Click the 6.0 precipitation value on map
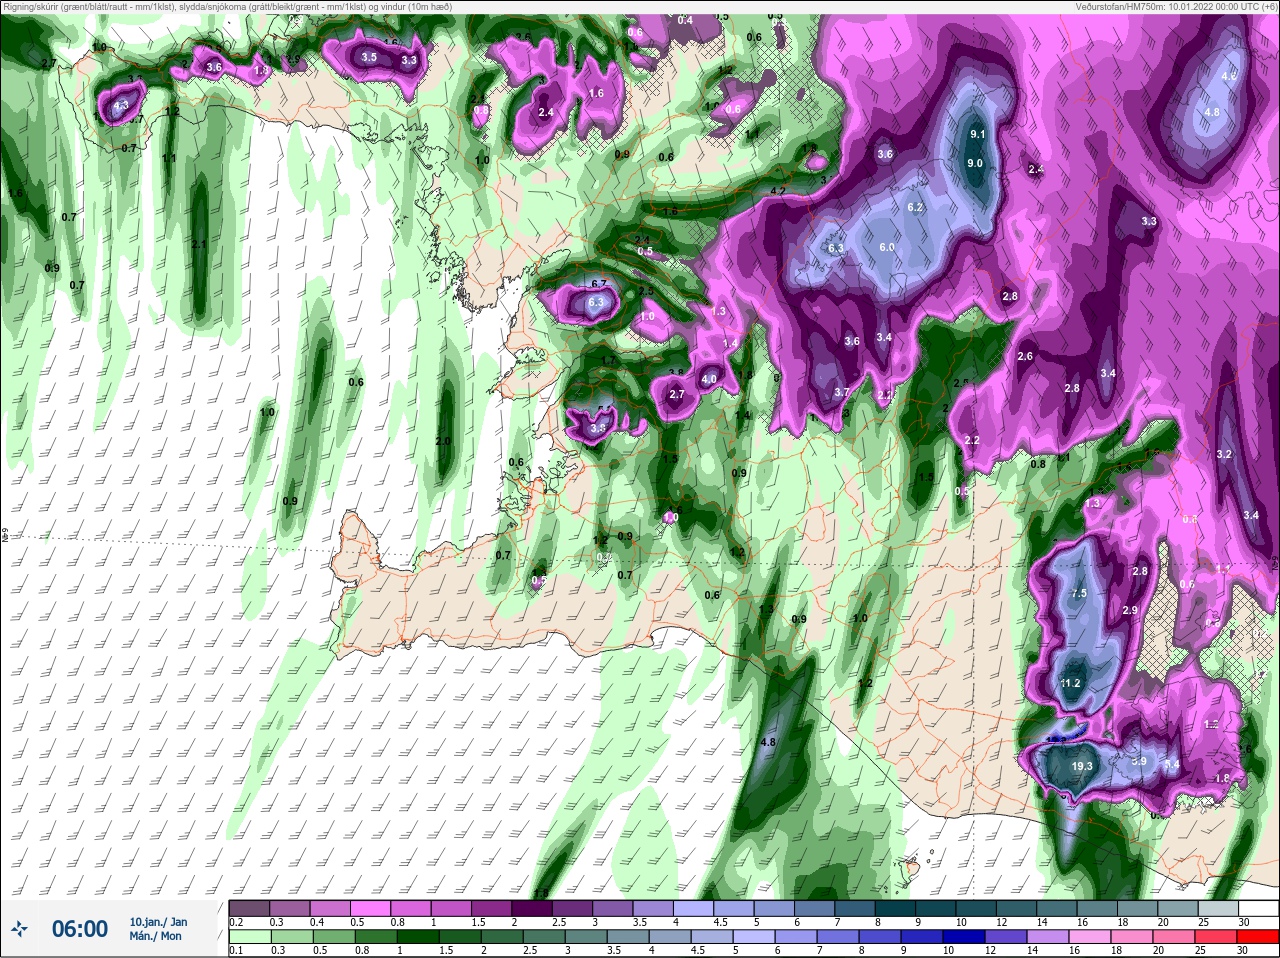 (x=886, y=247)
